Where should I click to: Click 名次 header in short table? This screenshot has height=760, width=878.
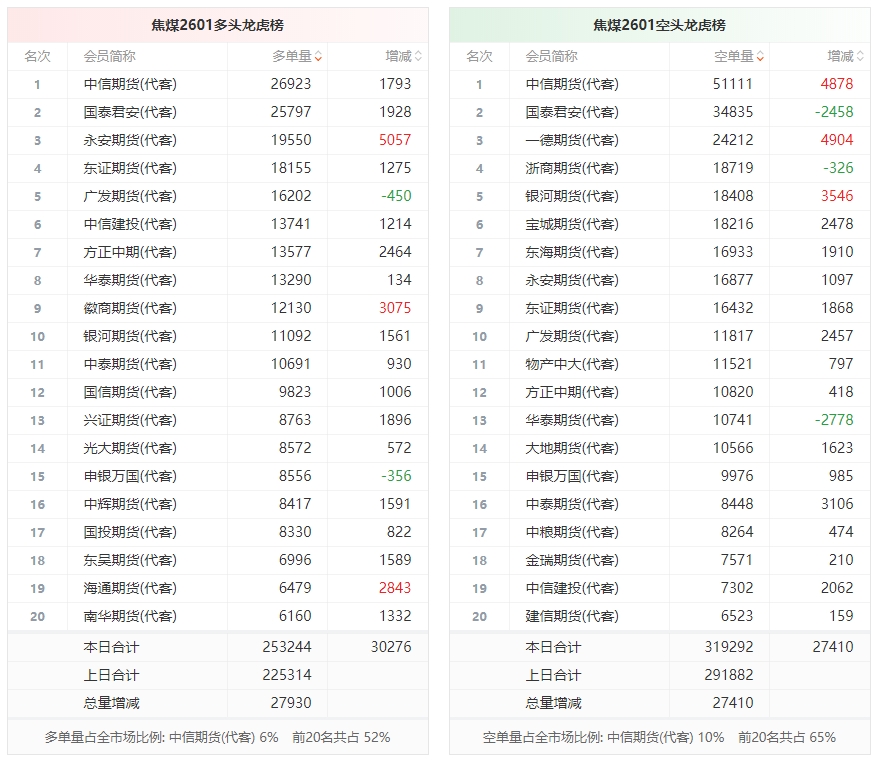[x=479, y=57]
